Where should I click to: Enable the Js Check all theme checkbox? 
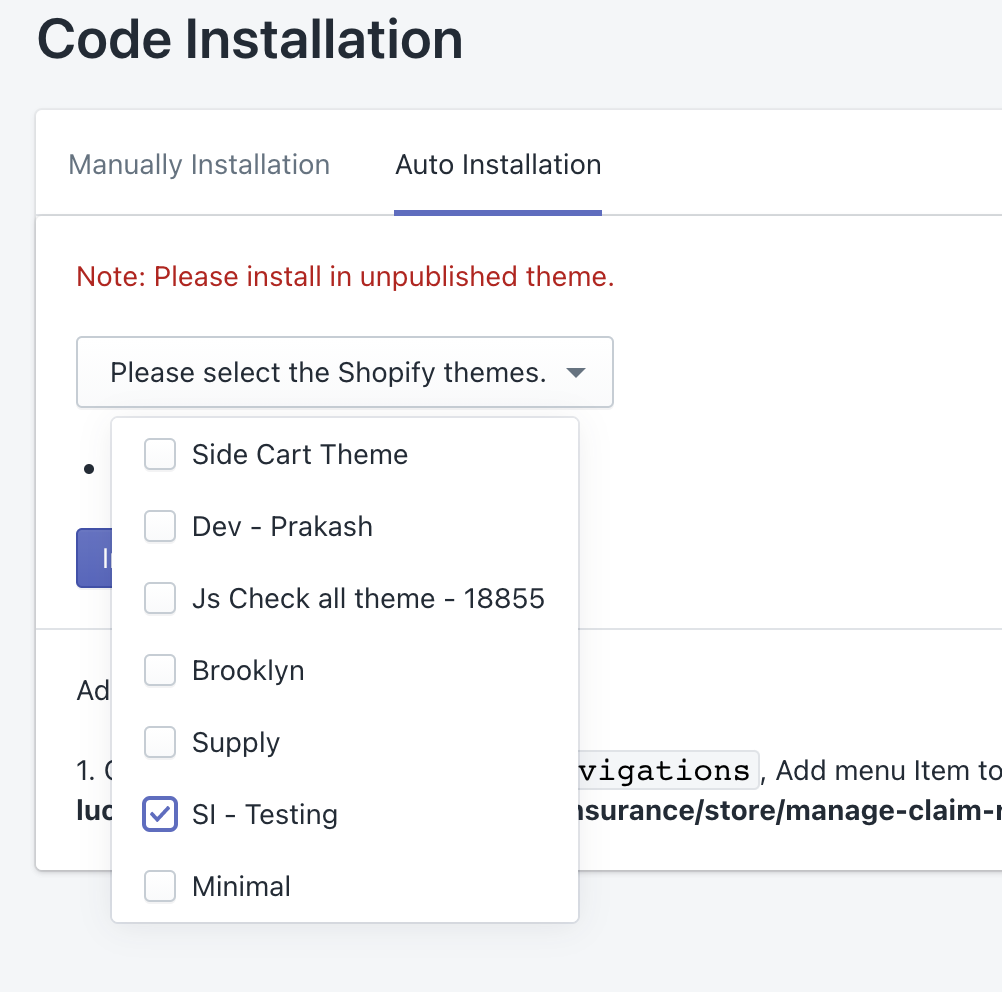160,599
